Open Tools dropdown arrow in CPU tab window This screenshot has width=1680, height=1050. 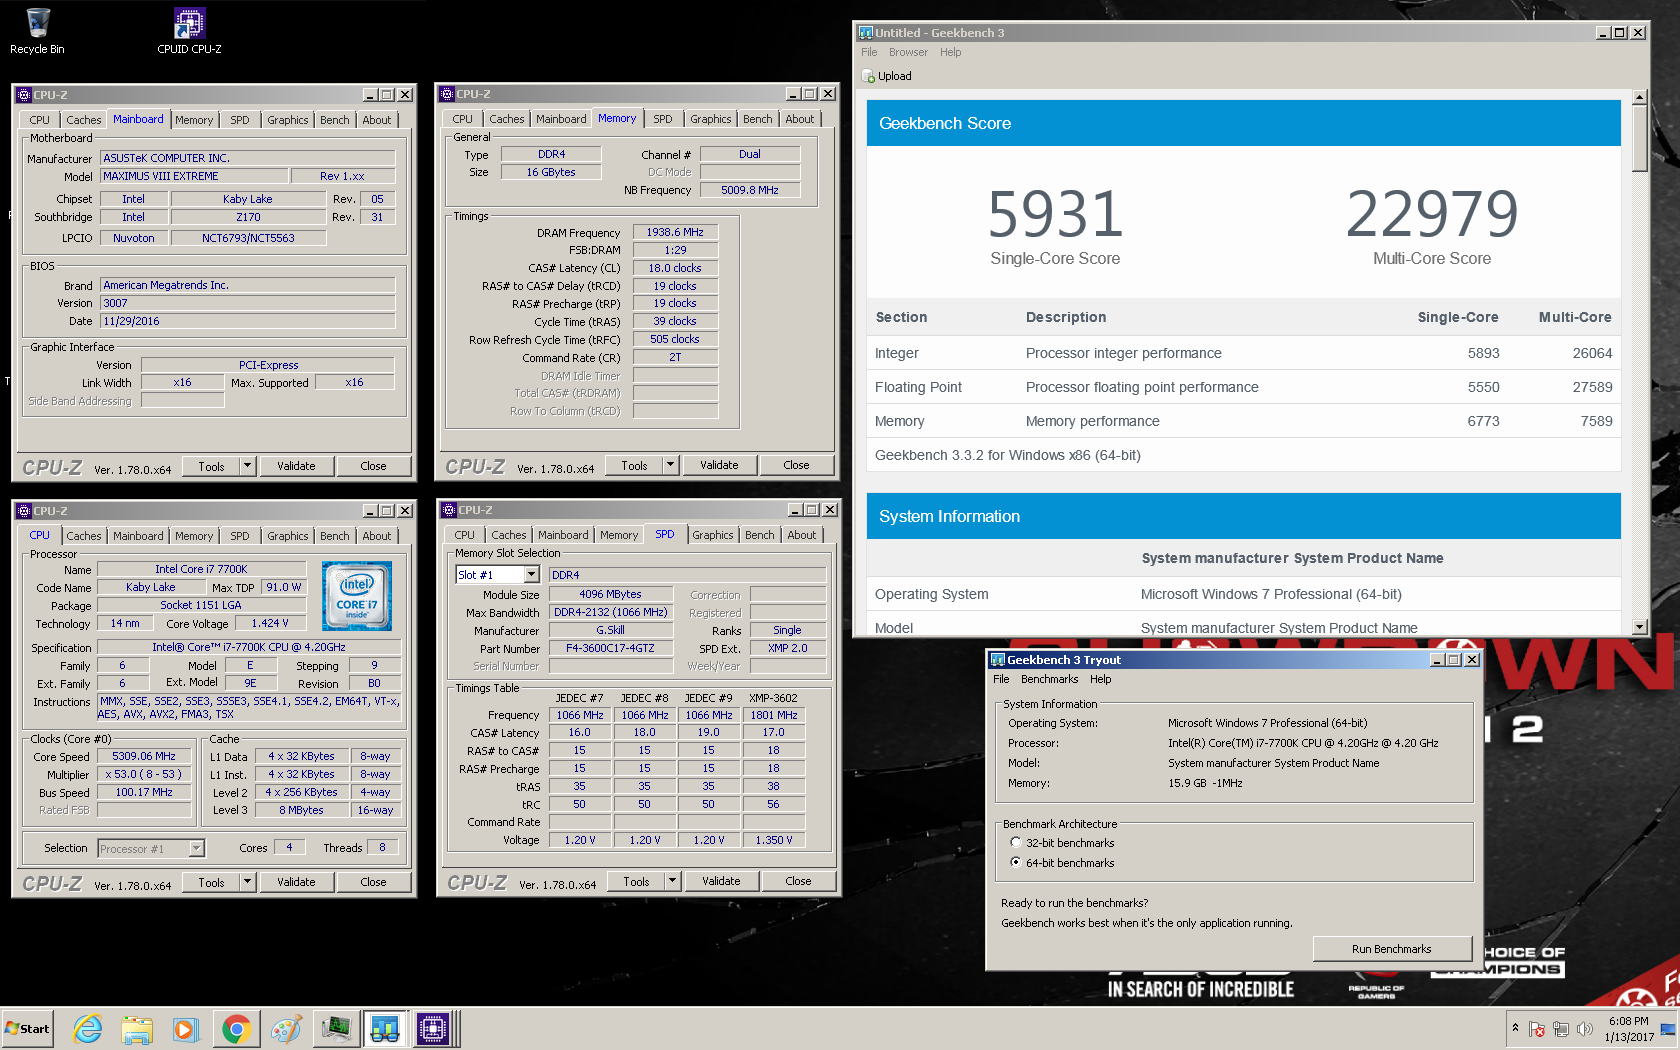(248, 882)
